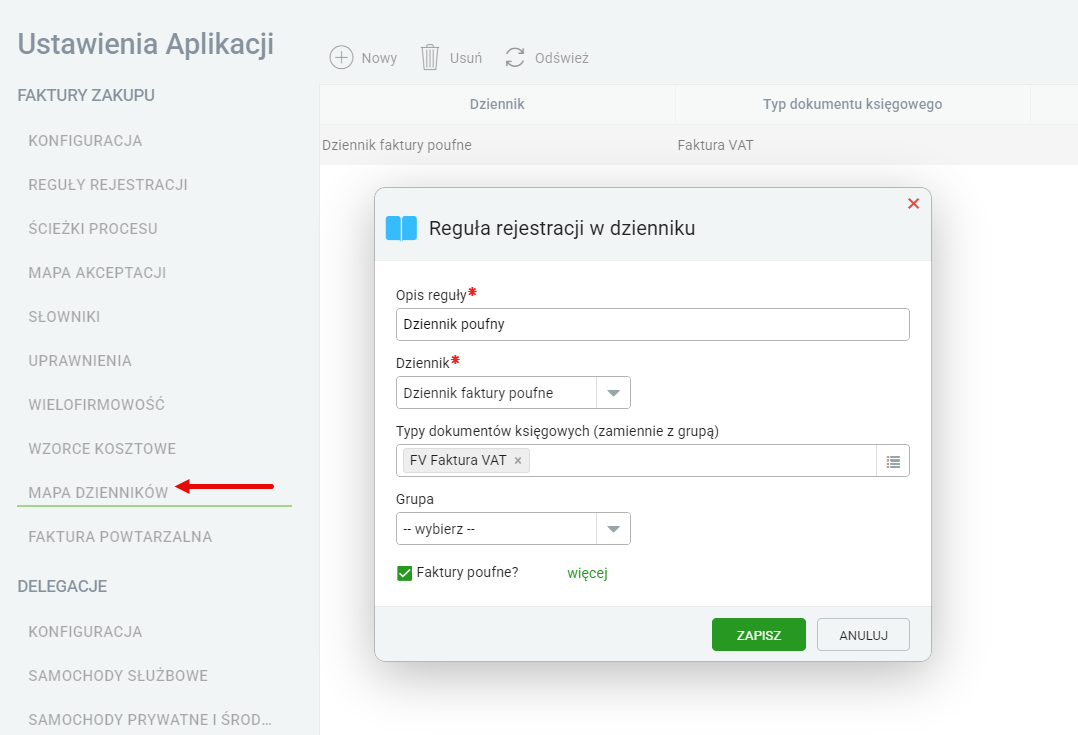
Task: Open Samochody służbowe
Action: (x=118, y=676)
